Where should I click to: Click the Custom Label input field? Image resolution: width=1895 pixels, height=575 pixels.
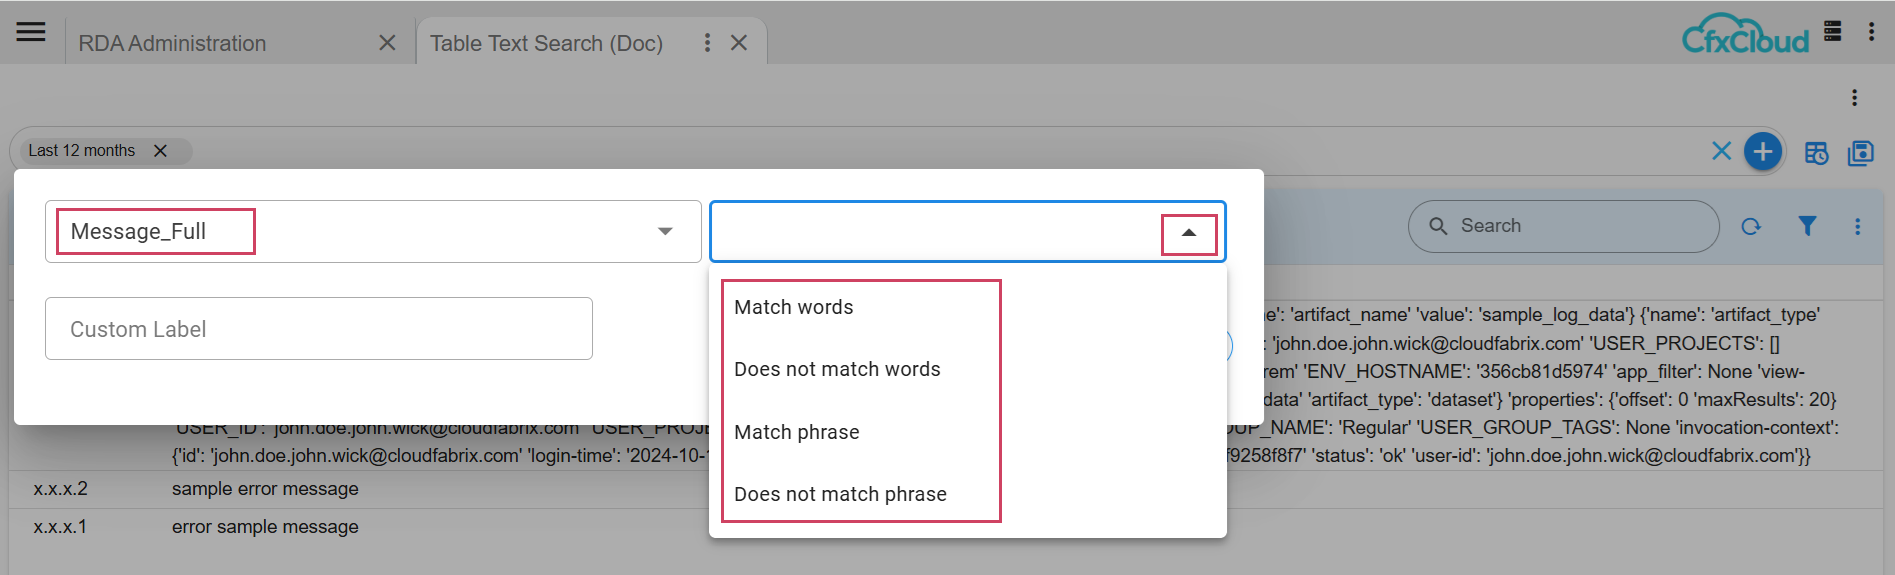pyautogui.click(x=318, y=329)
